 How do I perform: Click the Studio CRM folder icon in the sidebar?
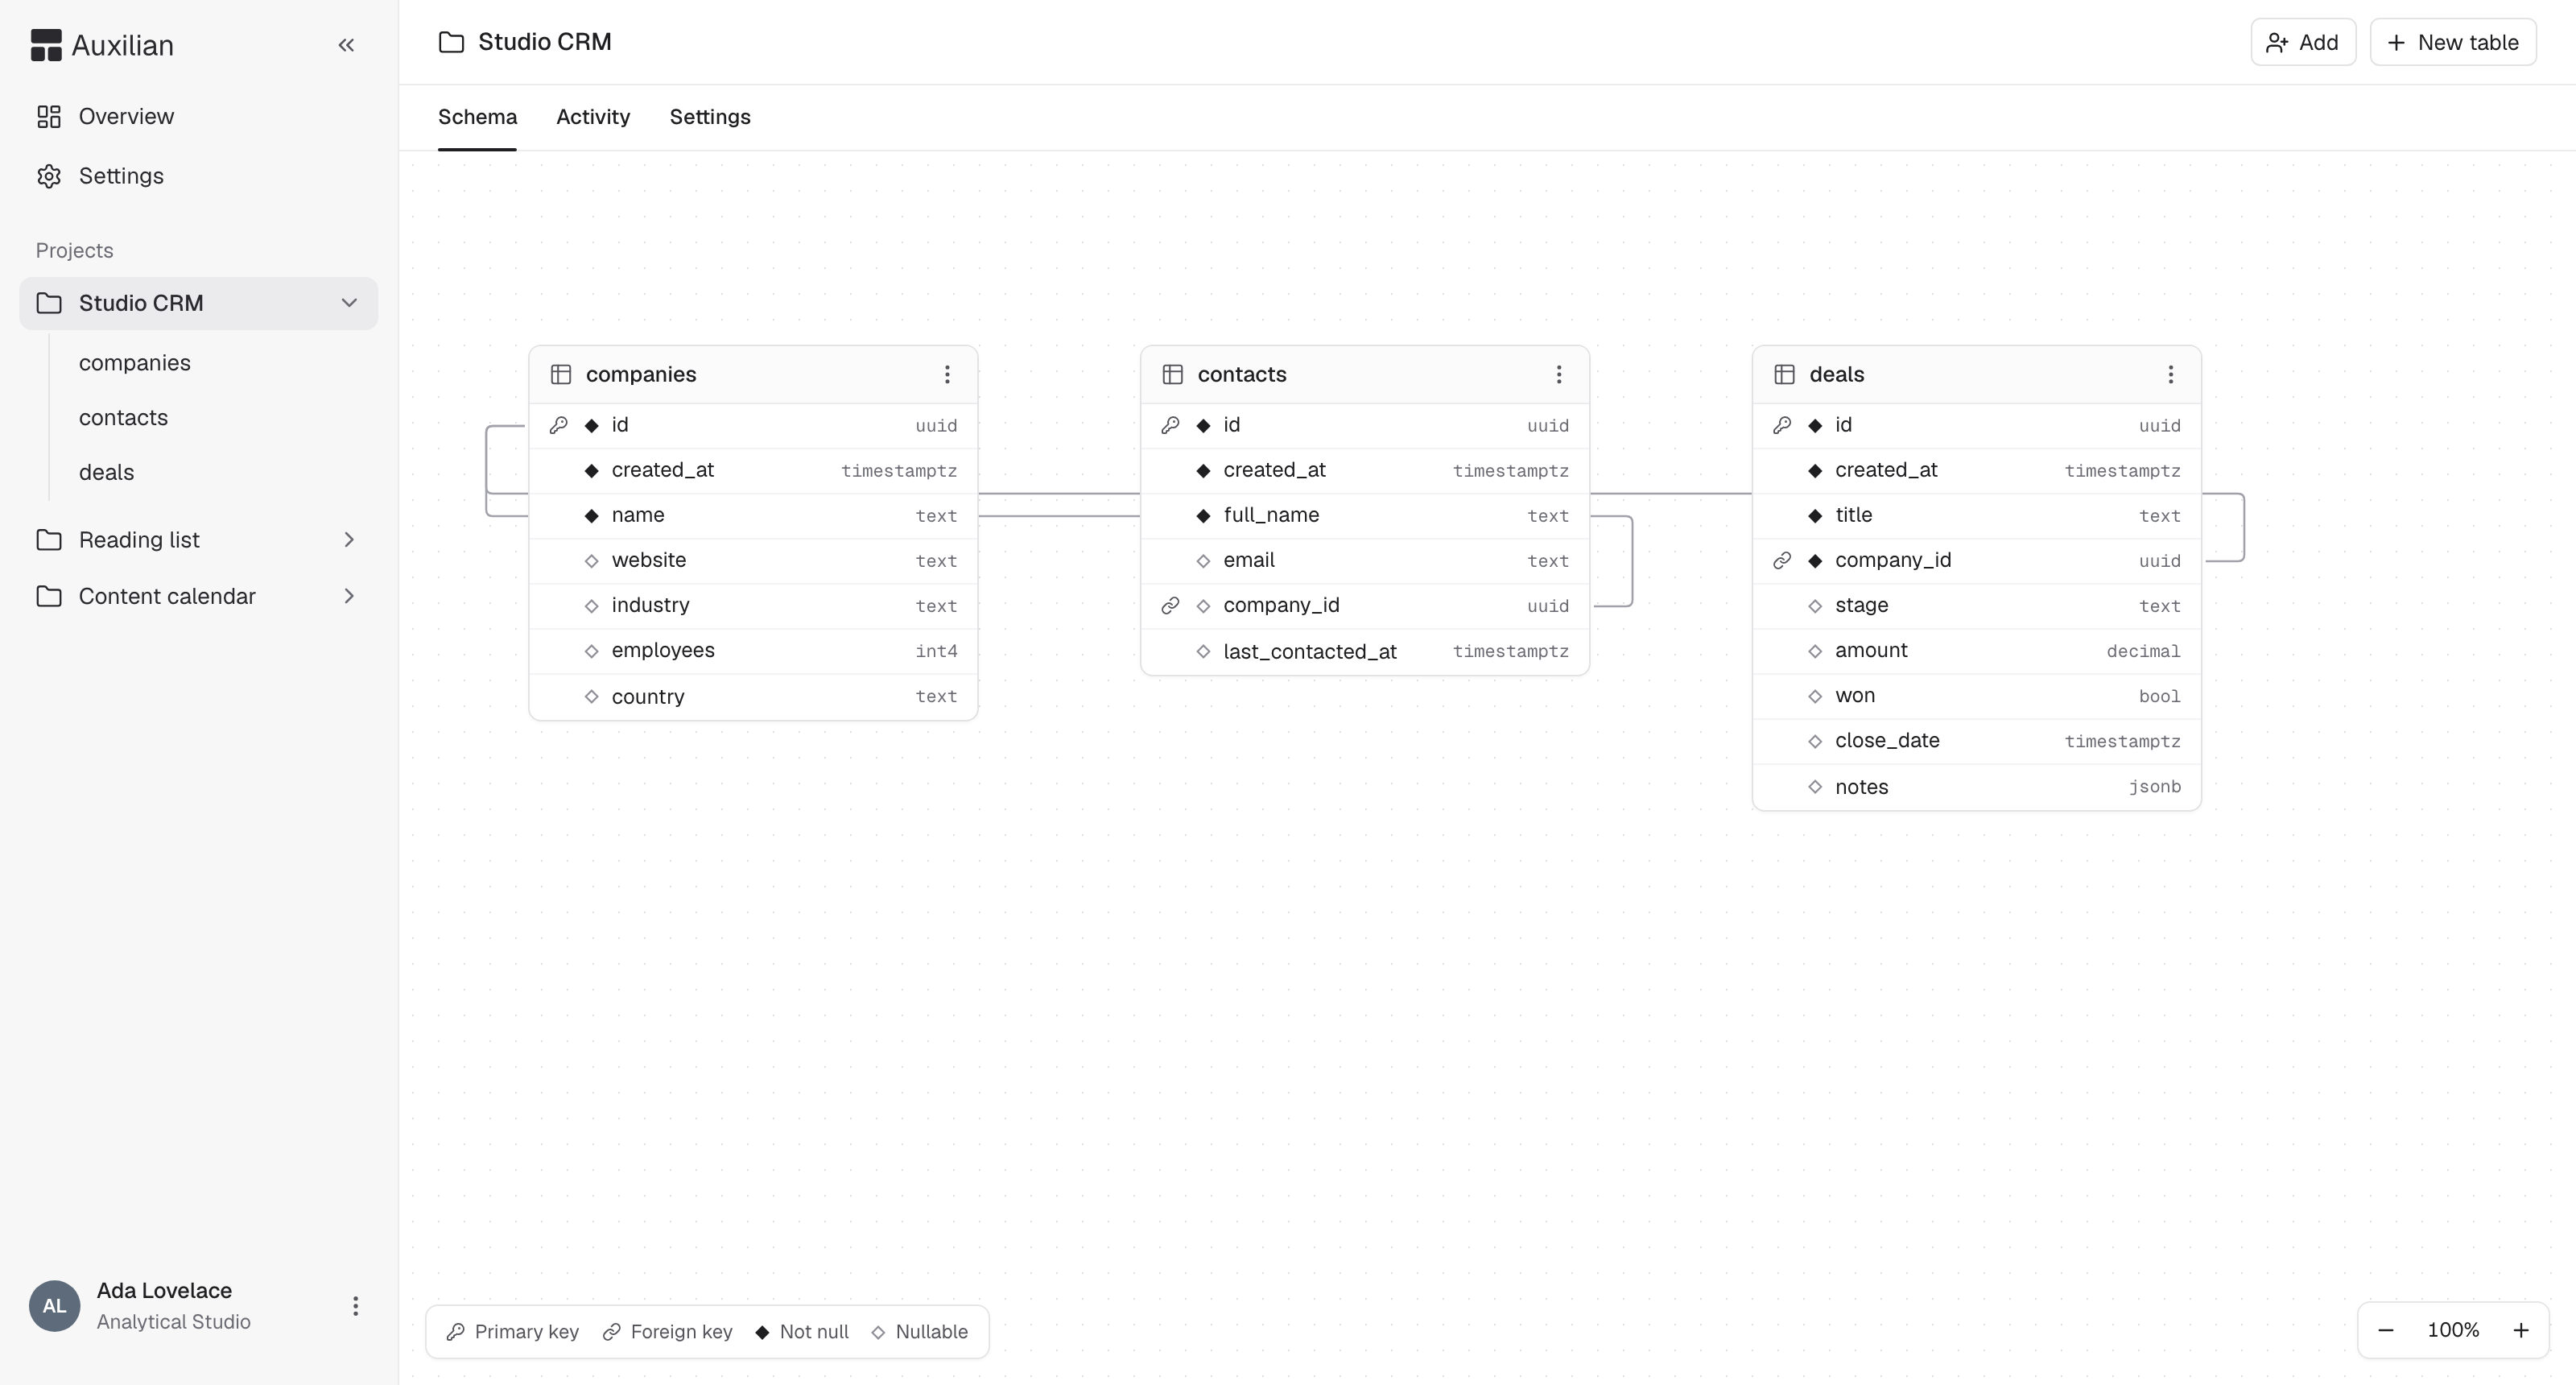click(49, 303)
